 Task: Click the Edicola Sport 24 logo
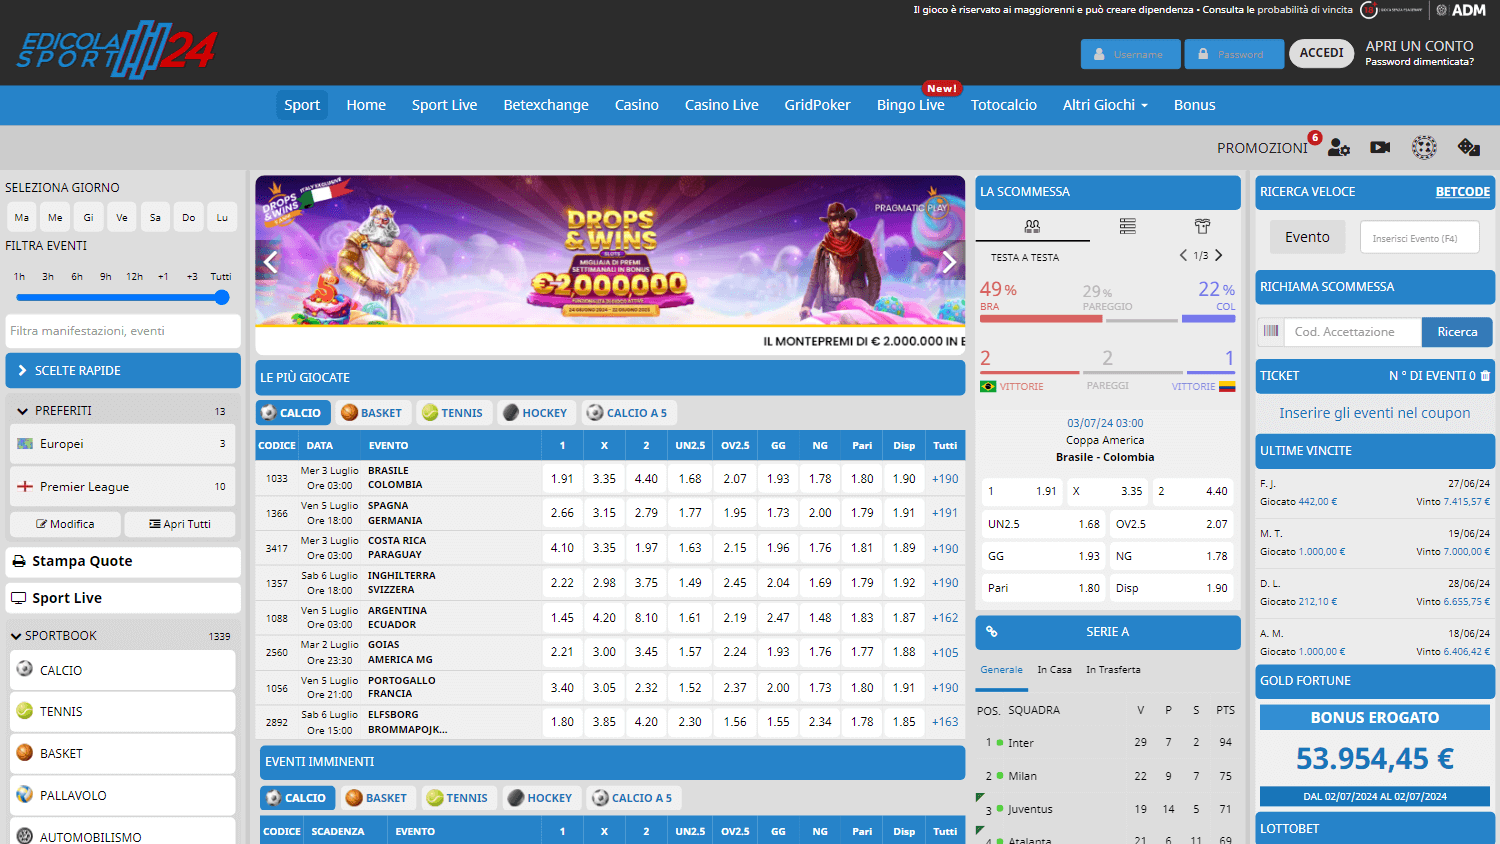point(117,49)
